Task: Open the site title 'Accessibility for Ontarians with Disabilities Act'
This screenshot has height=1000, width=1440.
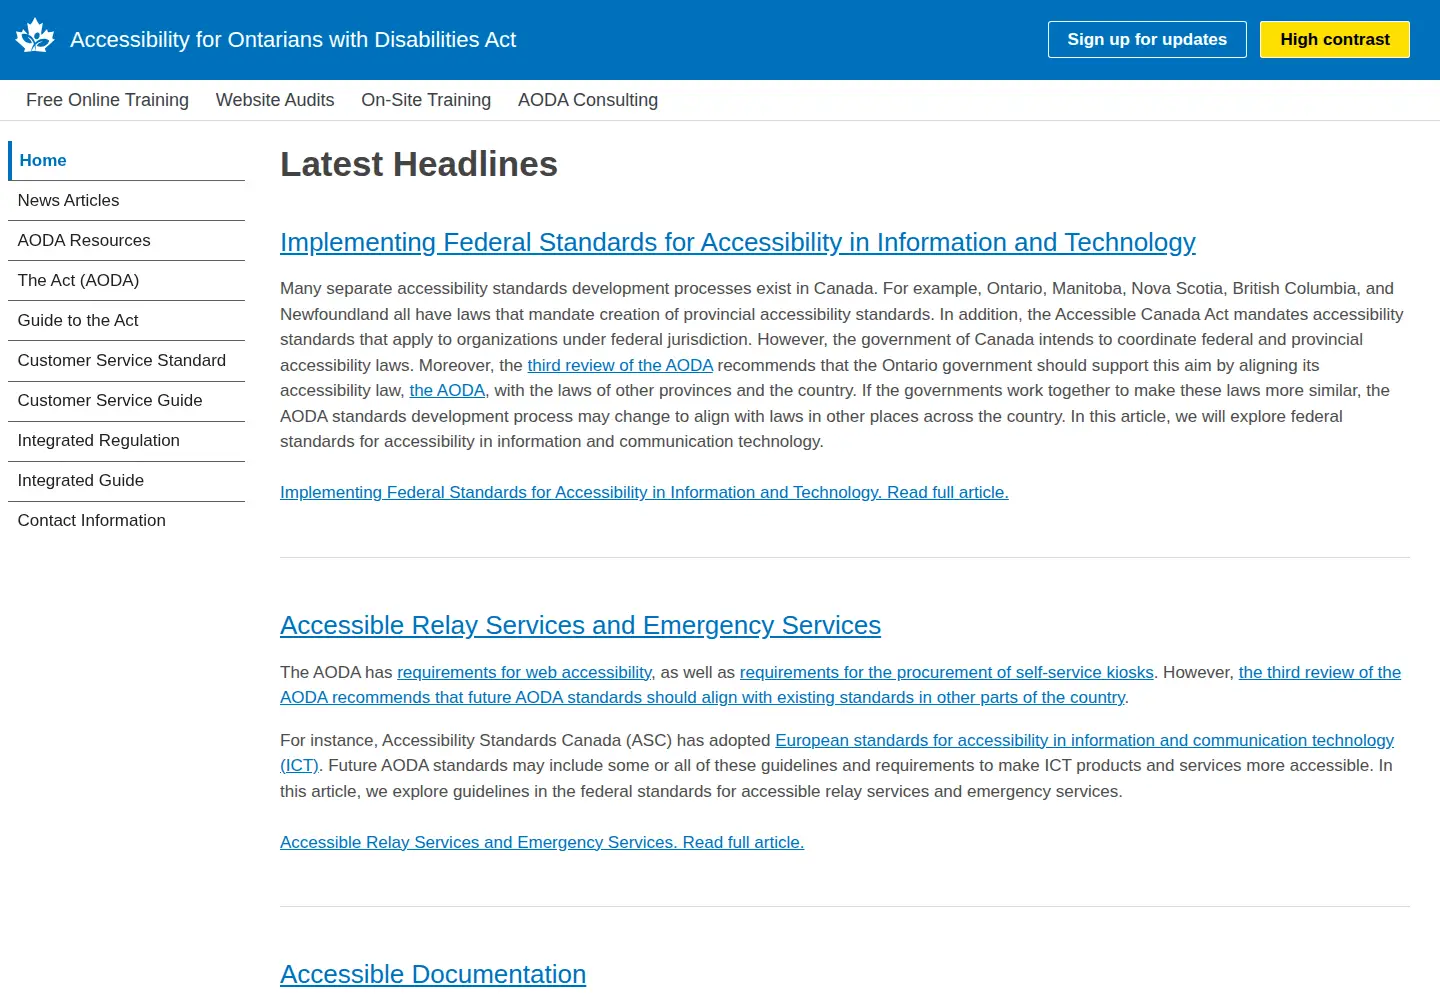Action: coord(293,39)
